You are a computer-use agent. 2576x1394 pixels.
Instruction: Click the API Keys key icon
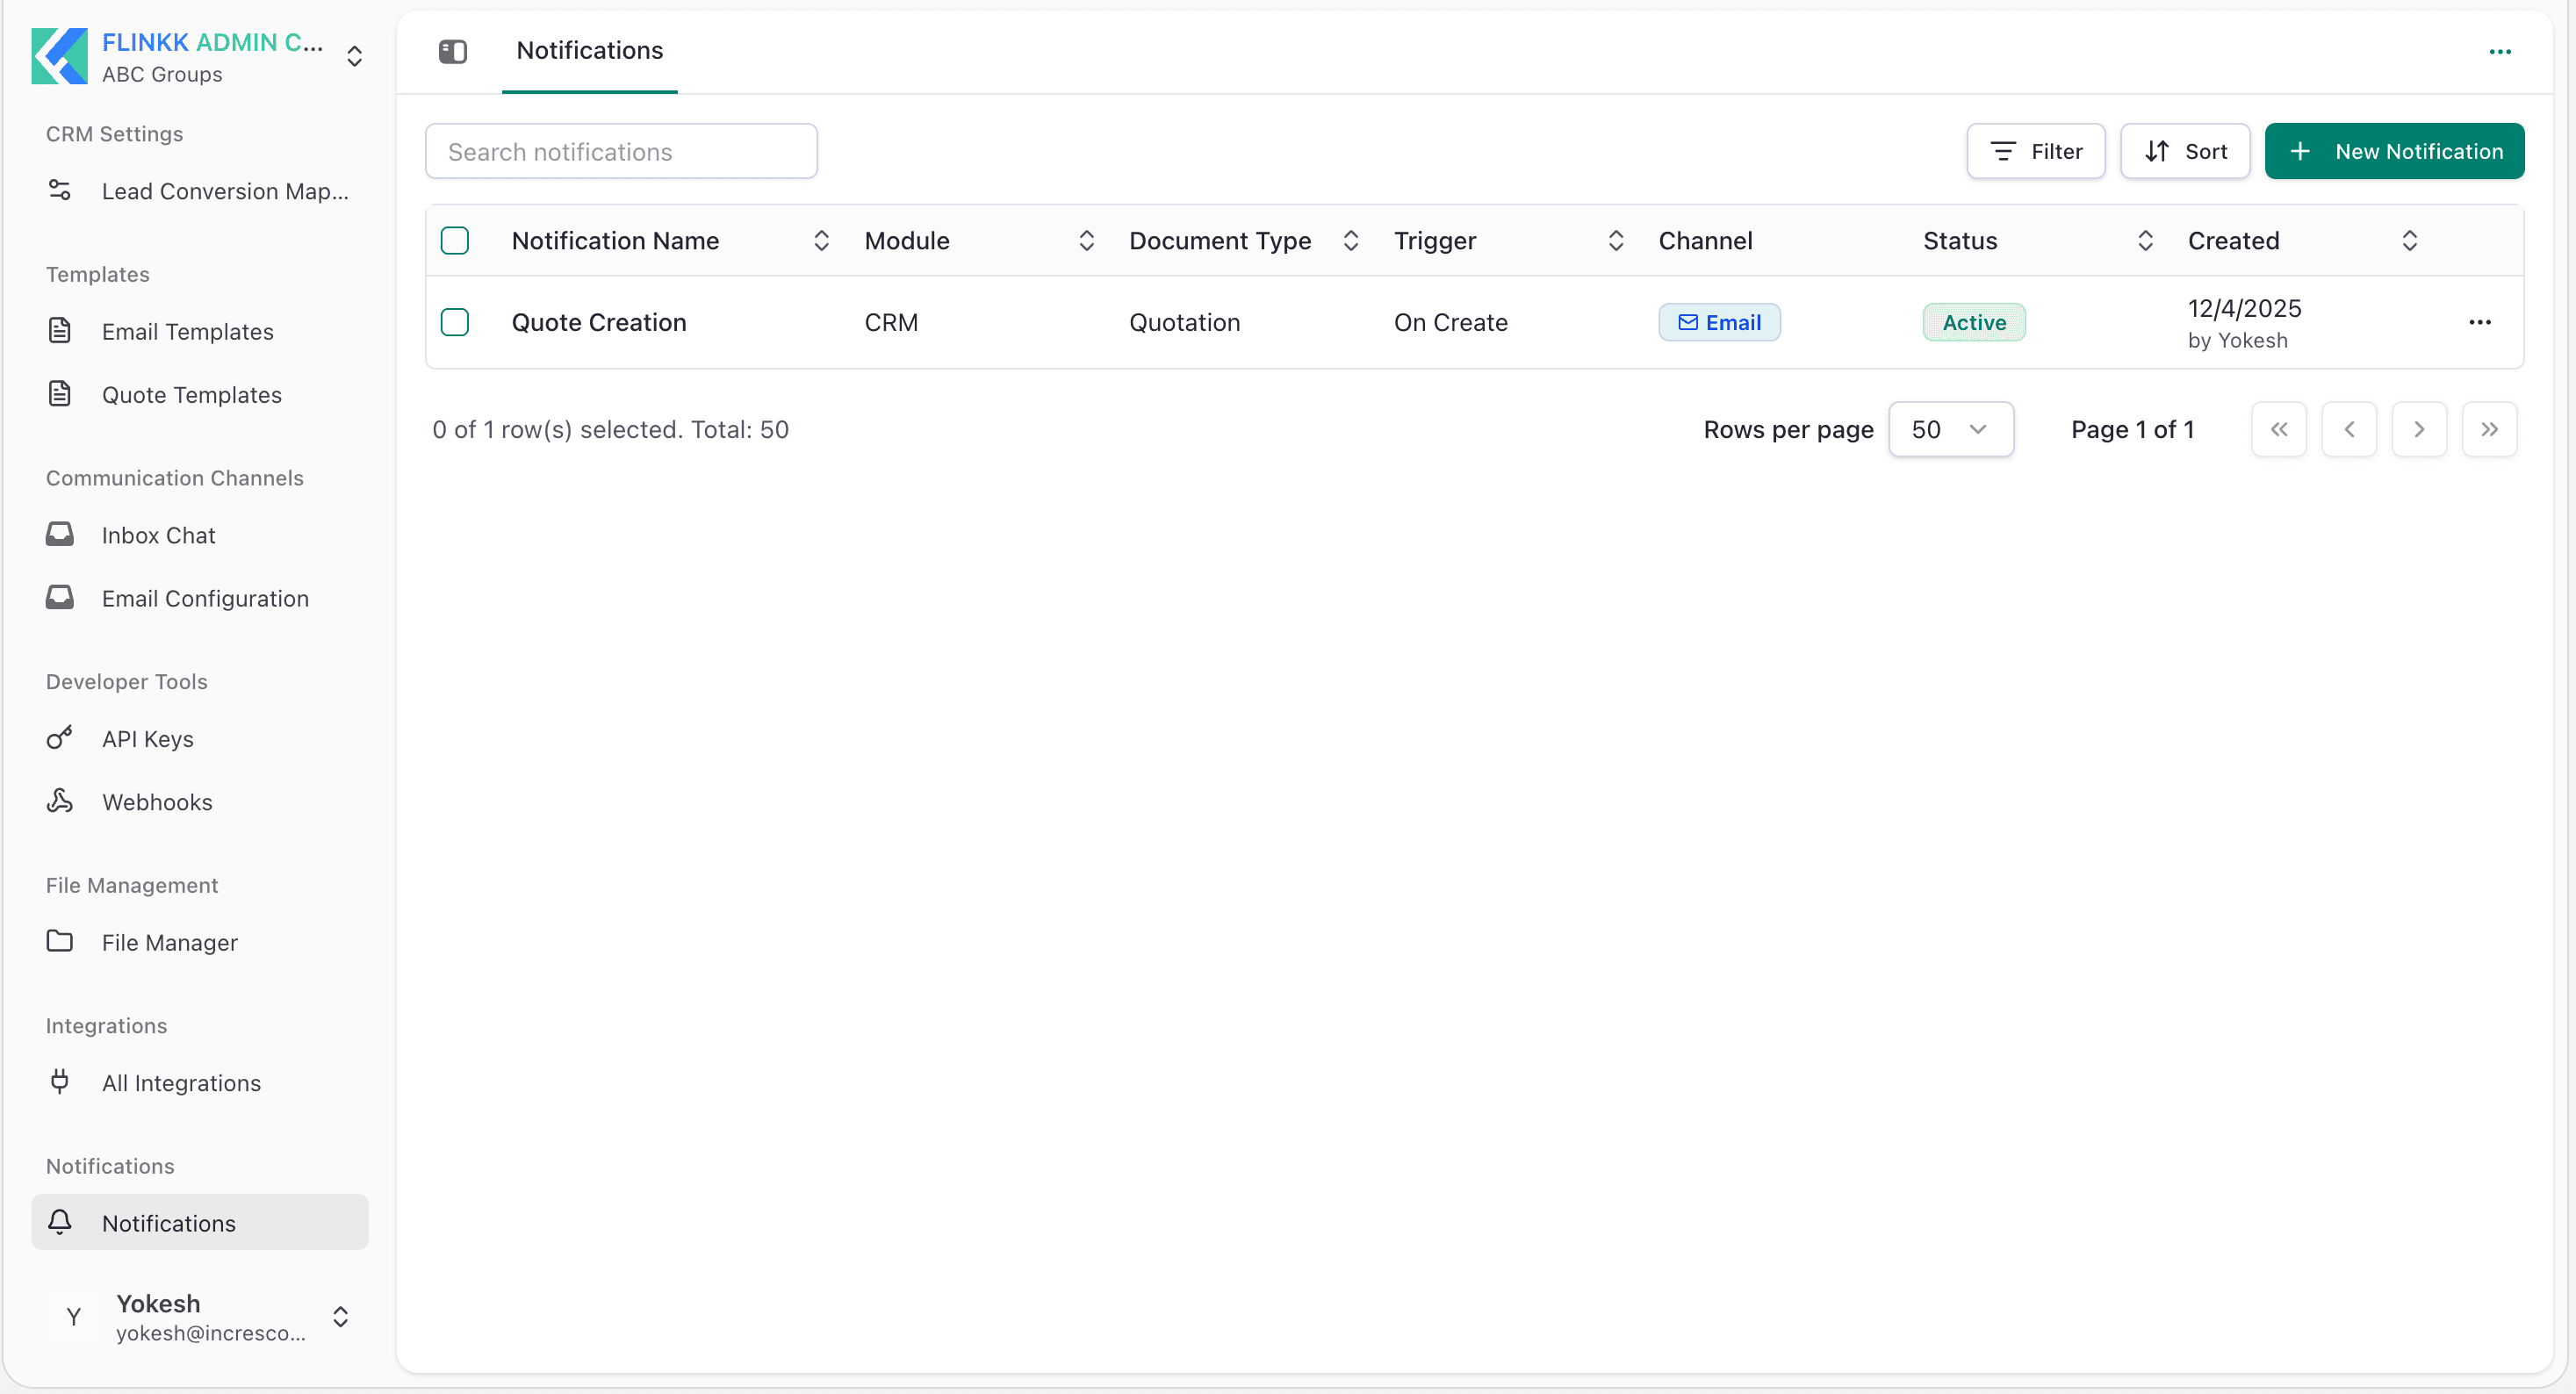(x=60, y=738)
